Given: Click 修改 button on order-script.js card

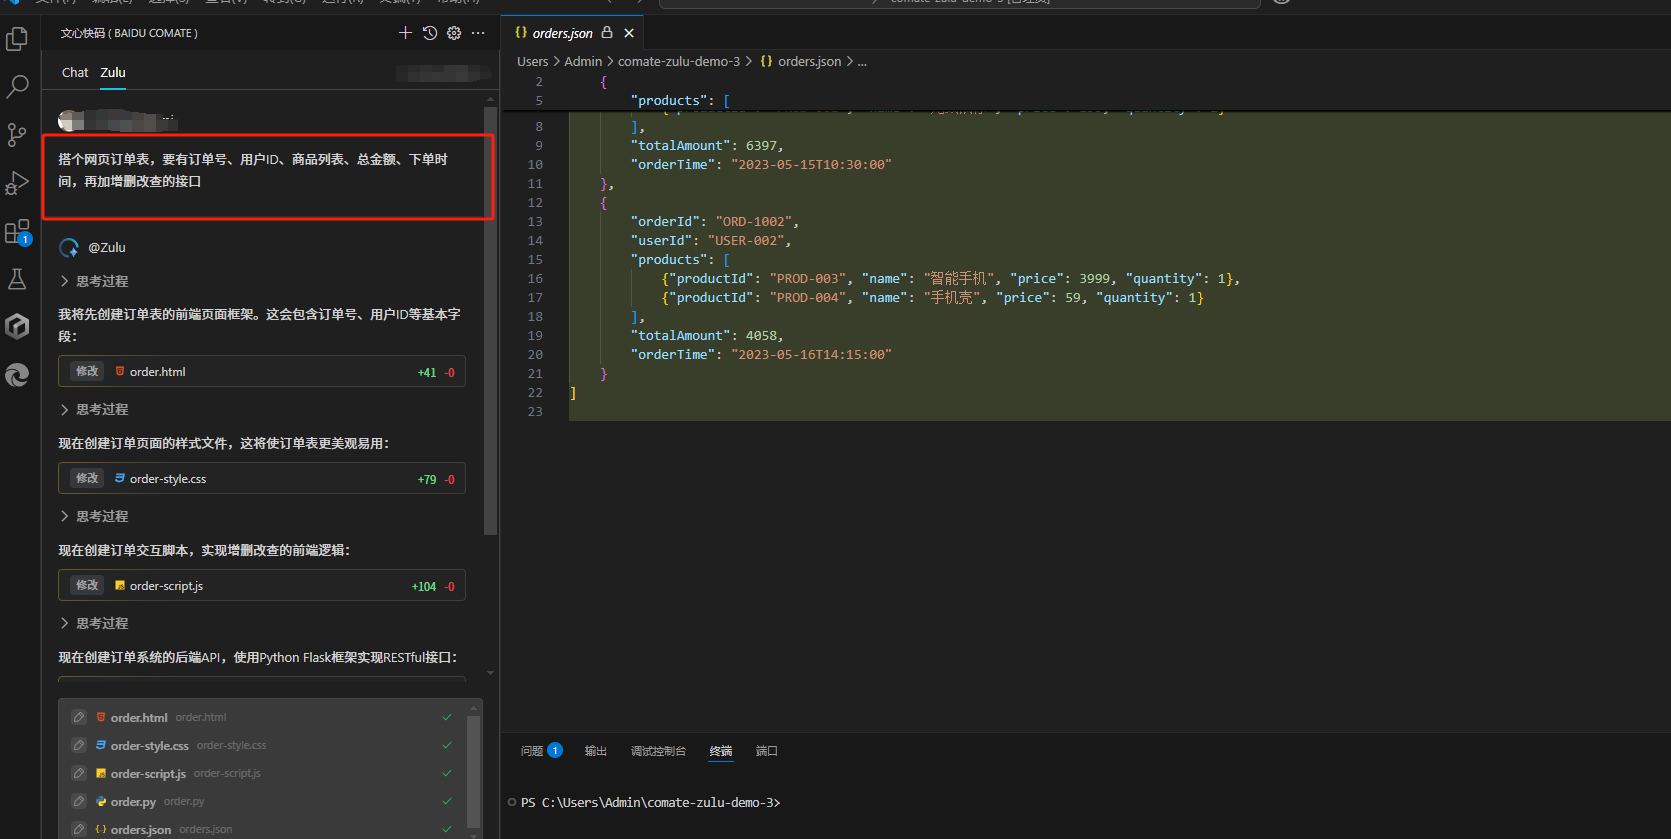Looking at the screenshot, I should coord(87,585).
